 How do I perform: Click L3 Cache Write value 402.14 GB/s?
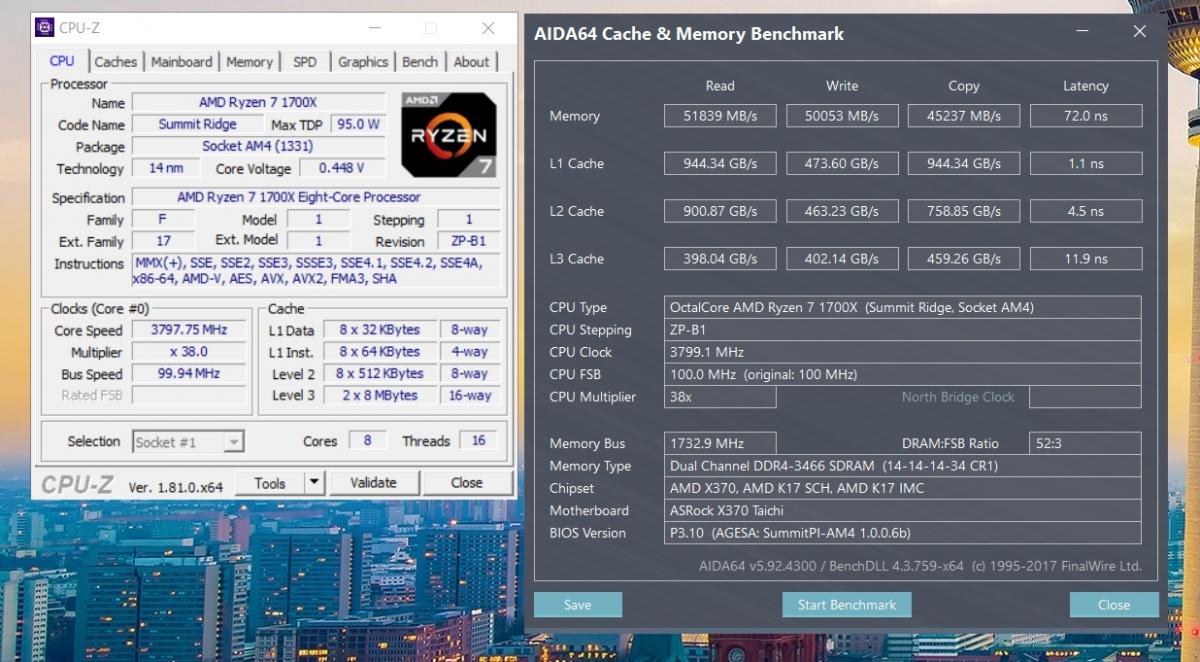point(842,259)
